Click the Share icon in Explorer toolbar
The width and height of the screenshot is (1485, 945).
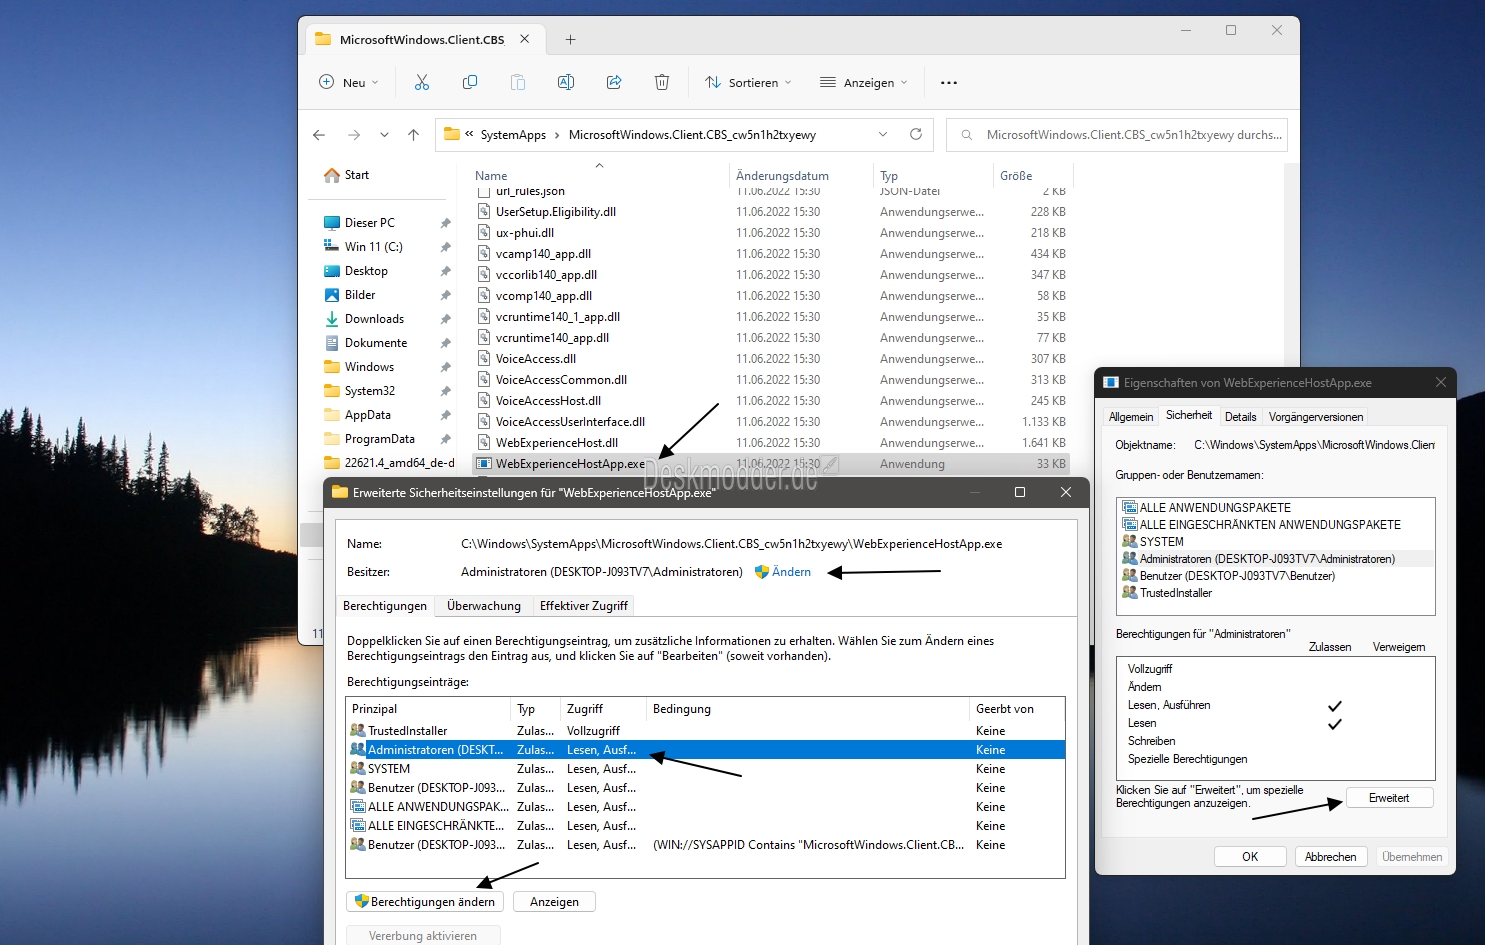point(614,82)
